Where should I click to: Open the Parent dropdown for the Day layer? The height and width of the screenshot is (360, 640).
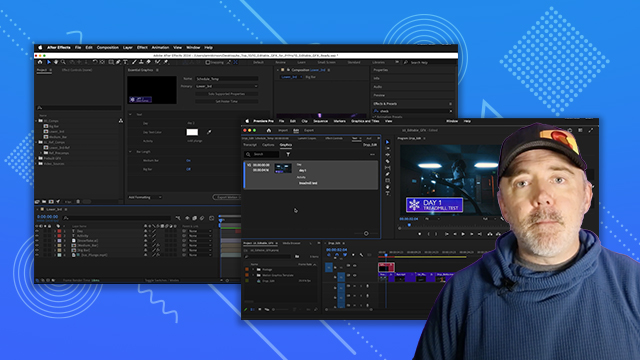[200, 231]
